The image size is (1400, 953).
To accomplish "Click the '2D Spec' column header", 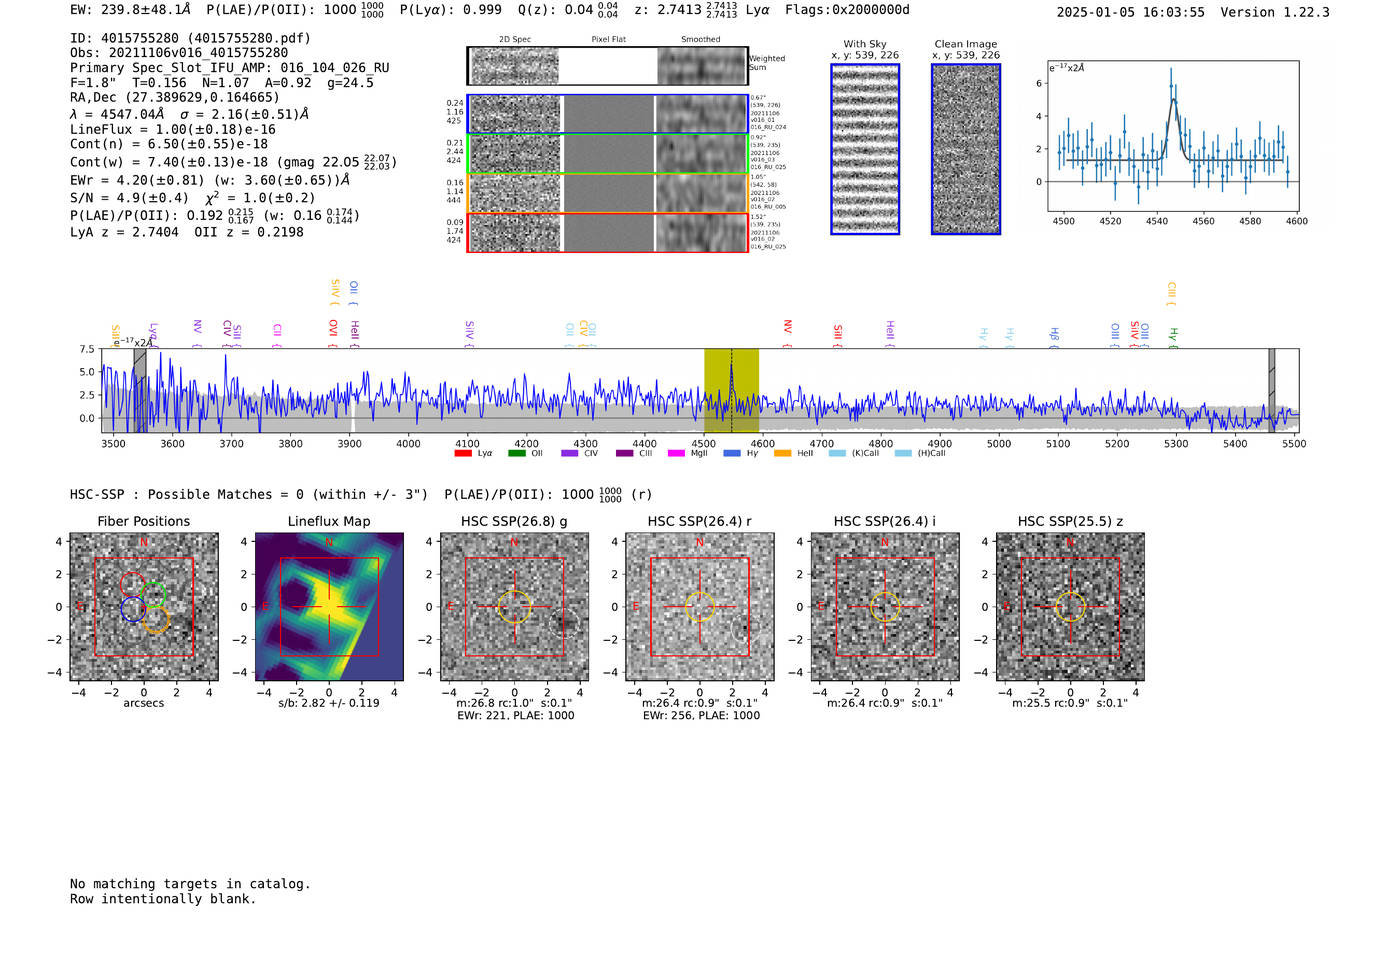I will [515, 40].
